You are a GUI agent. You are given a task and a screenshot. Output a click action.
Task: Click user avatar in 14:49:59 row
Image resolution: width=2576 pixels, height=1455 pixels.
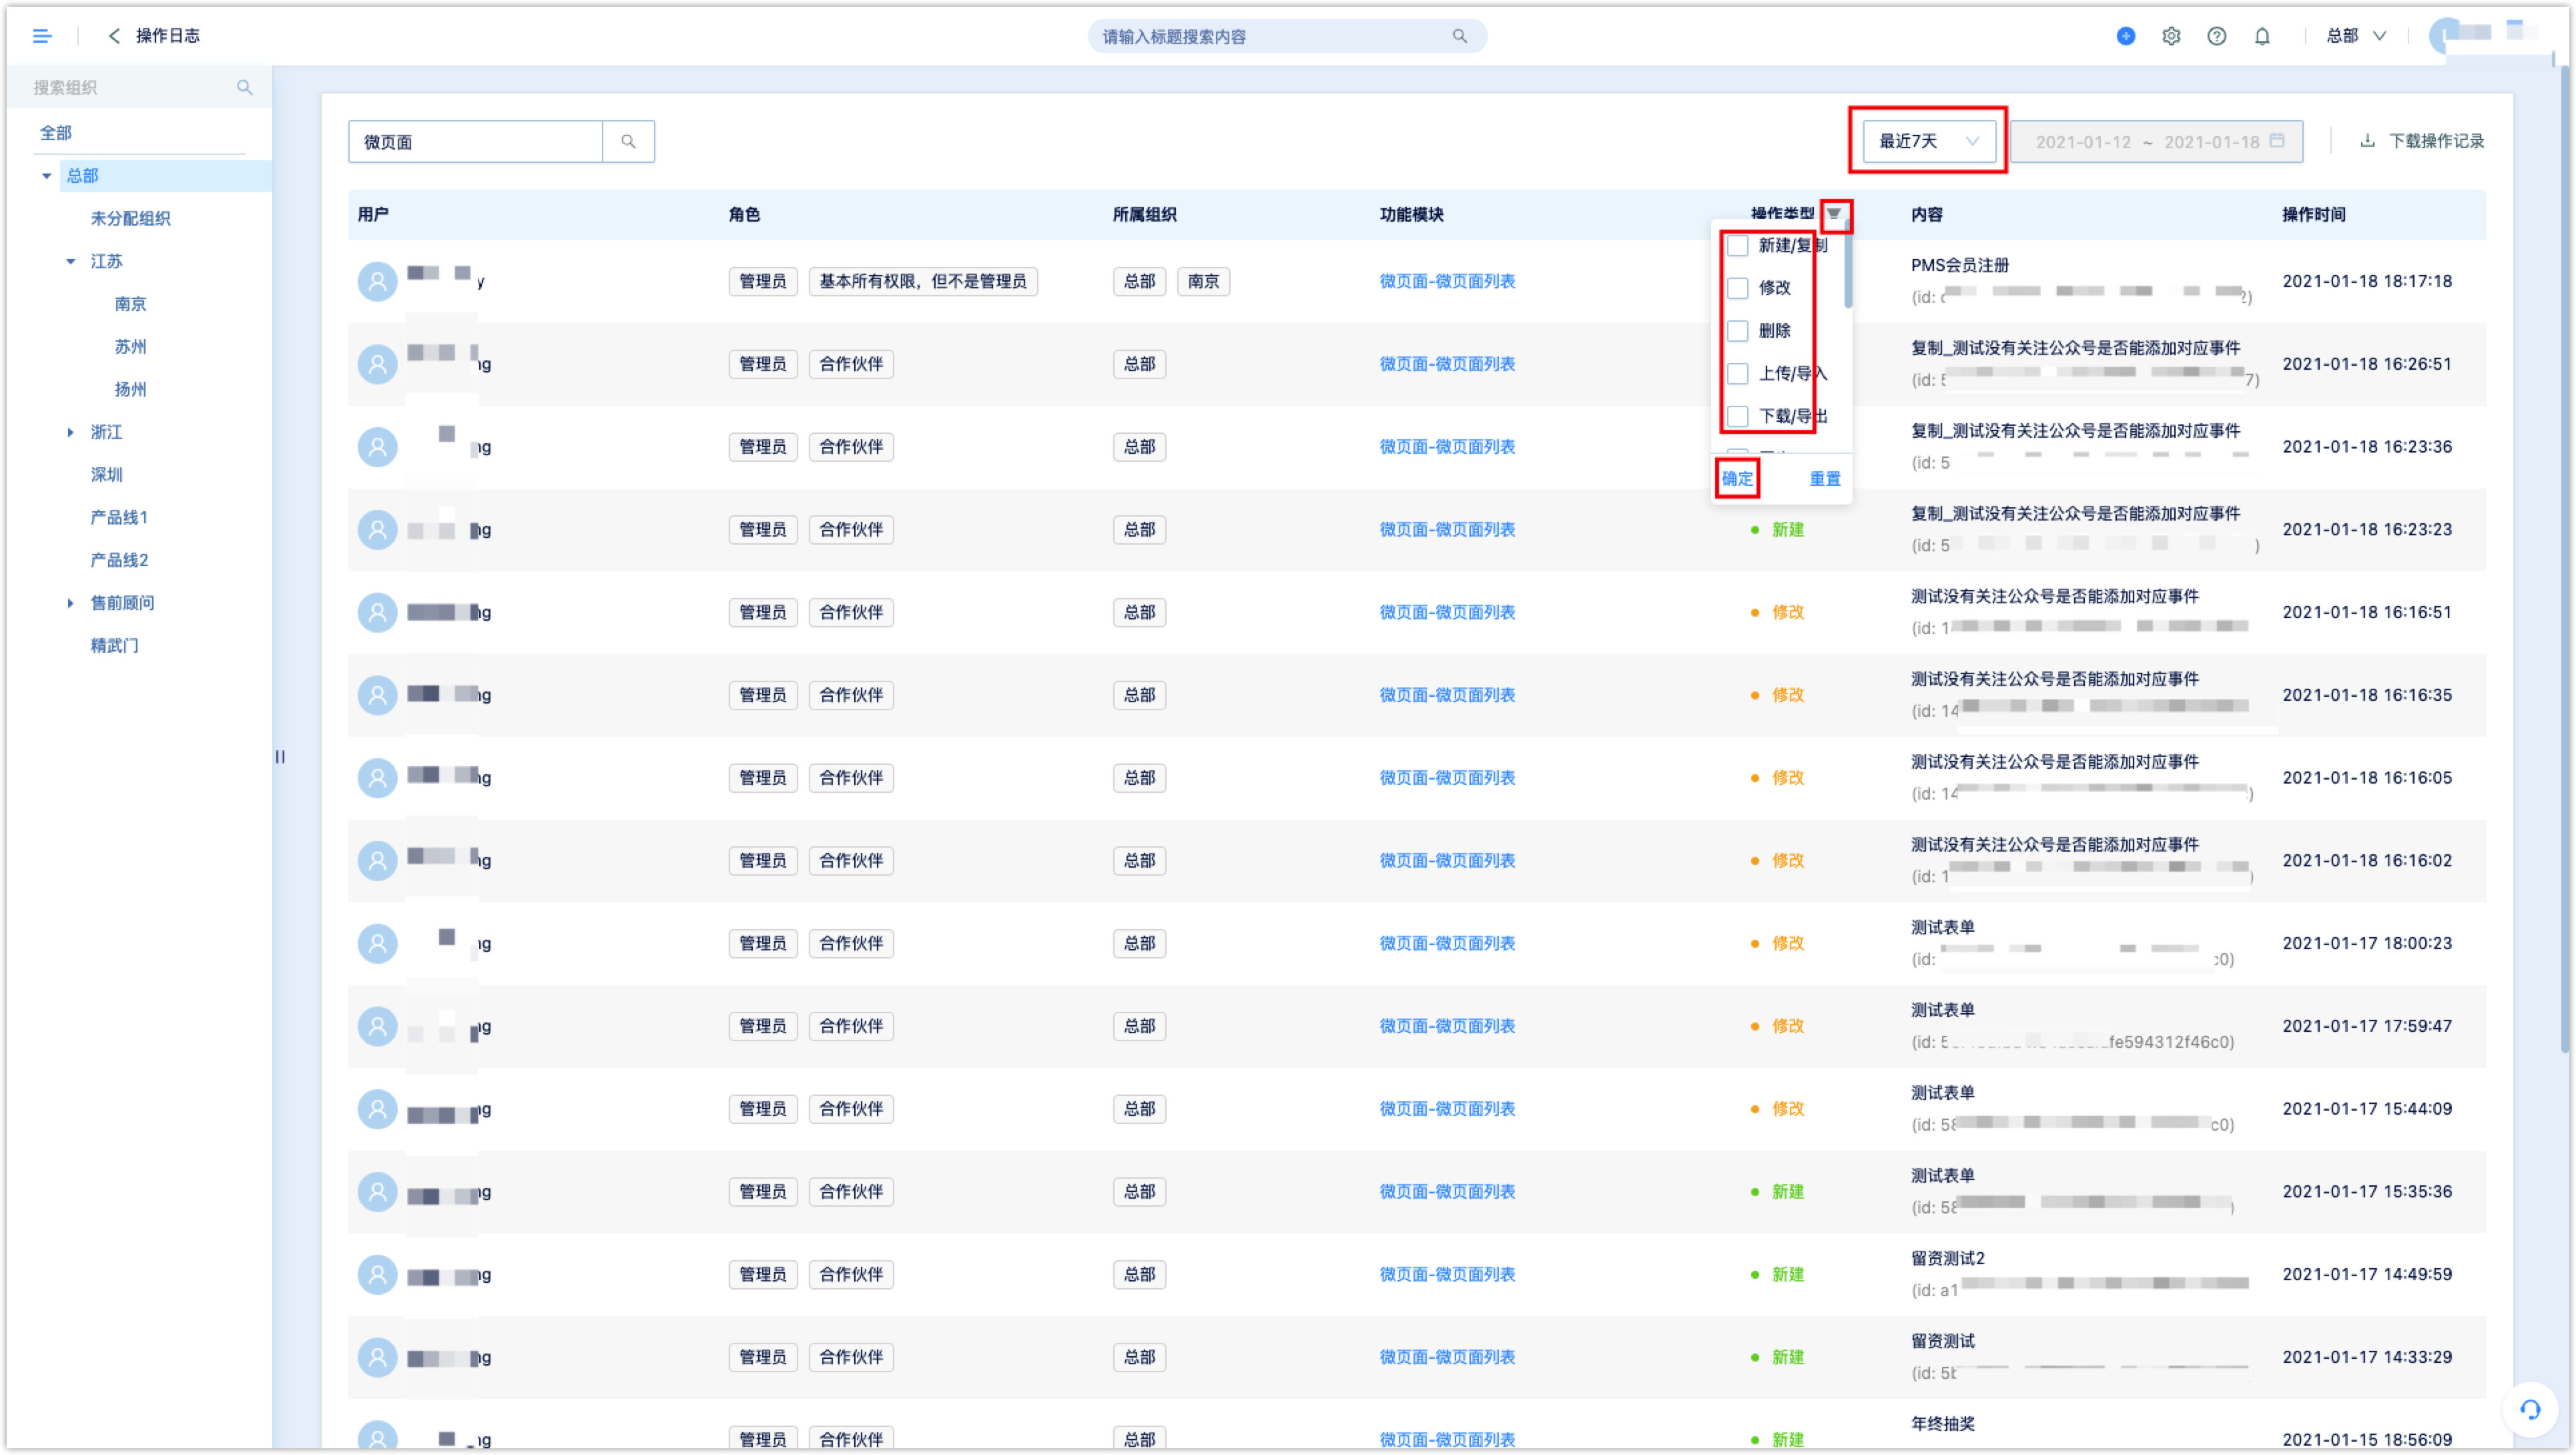pos(377,1274)
